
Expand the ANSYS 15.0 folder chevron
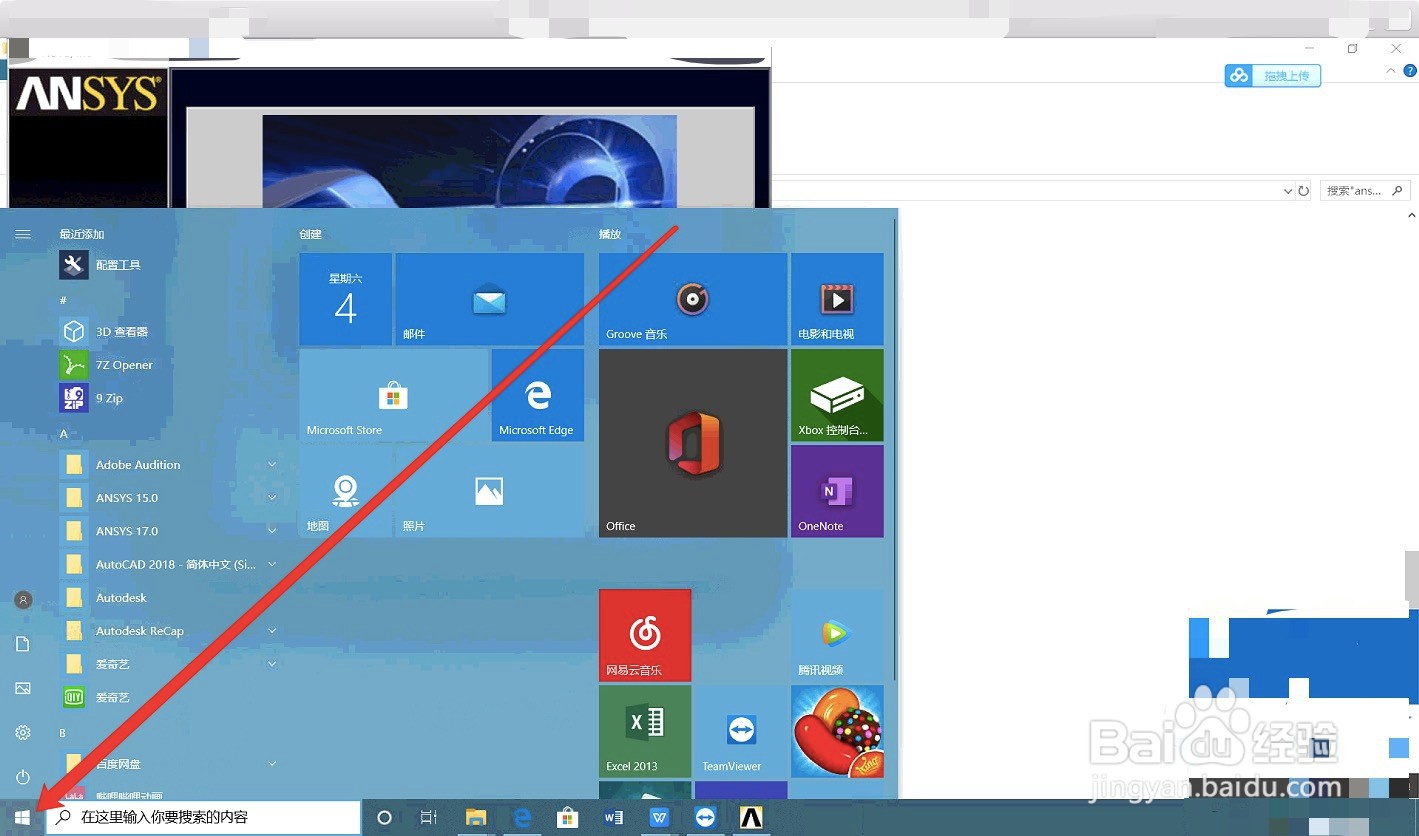tap(272, 498)
